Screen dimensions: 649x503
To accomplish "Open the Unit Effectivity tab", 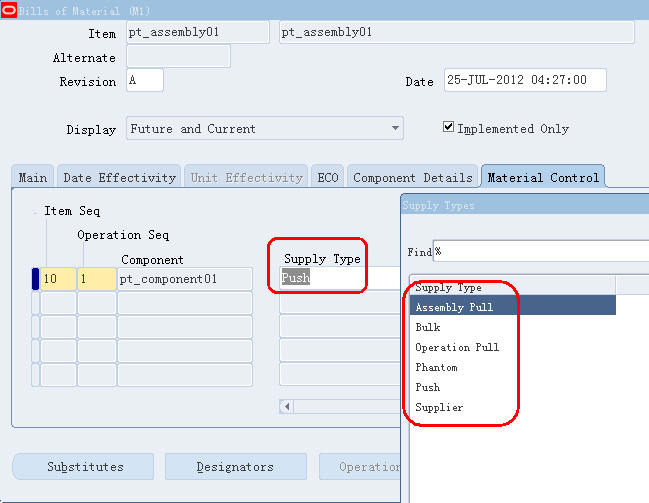I will 246,178.
